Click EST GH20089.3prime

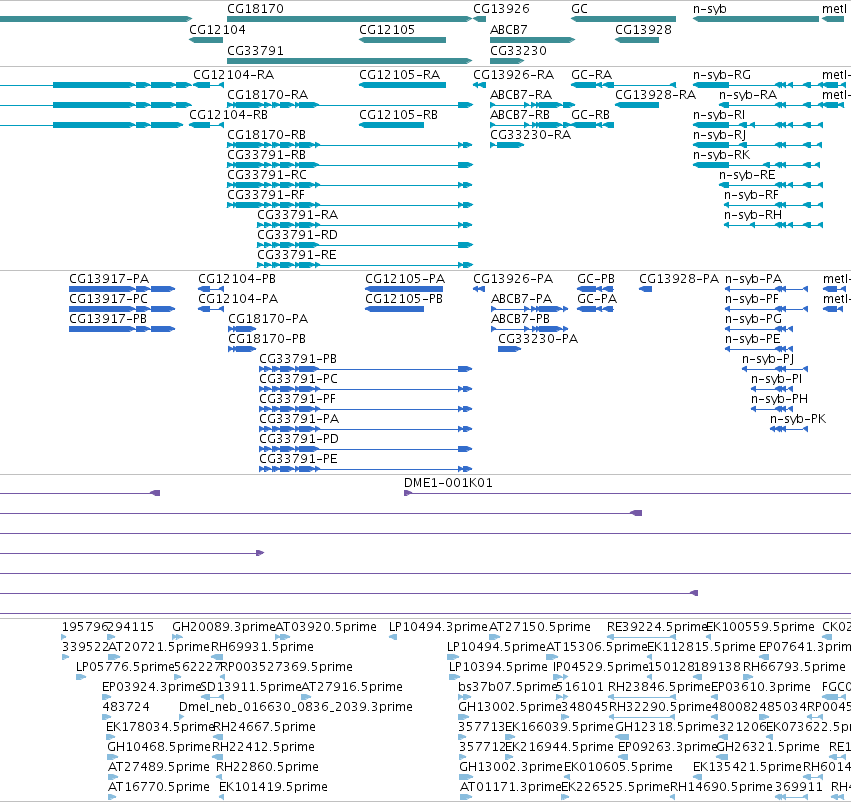pyautogui.click(x=177, y=637)
